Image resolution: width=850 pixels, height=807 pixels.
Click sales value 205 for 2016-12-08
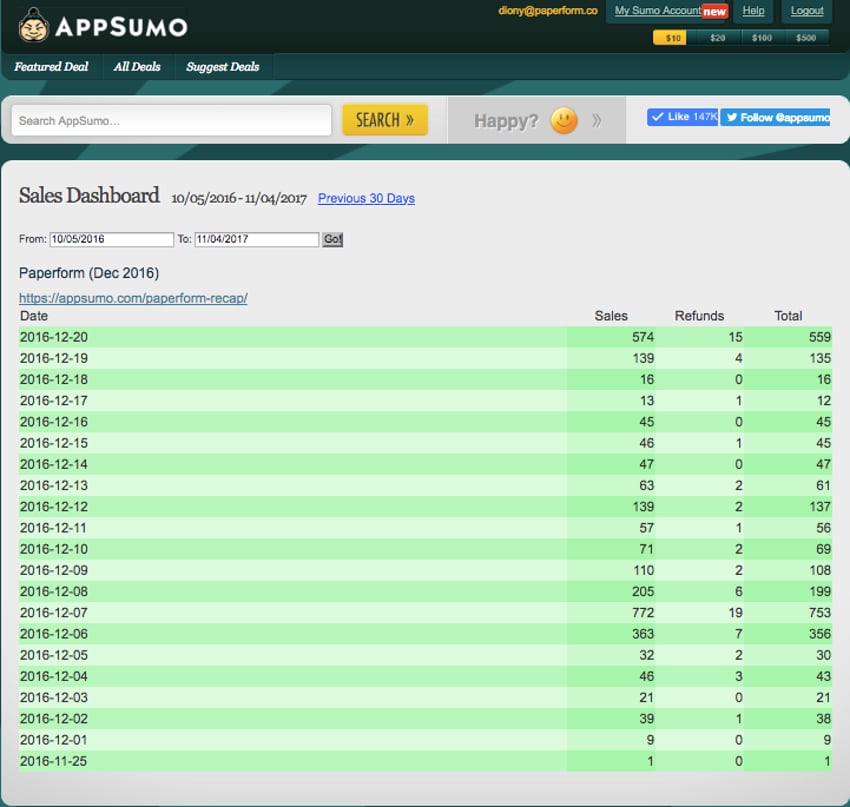click(x=643, y=591)
